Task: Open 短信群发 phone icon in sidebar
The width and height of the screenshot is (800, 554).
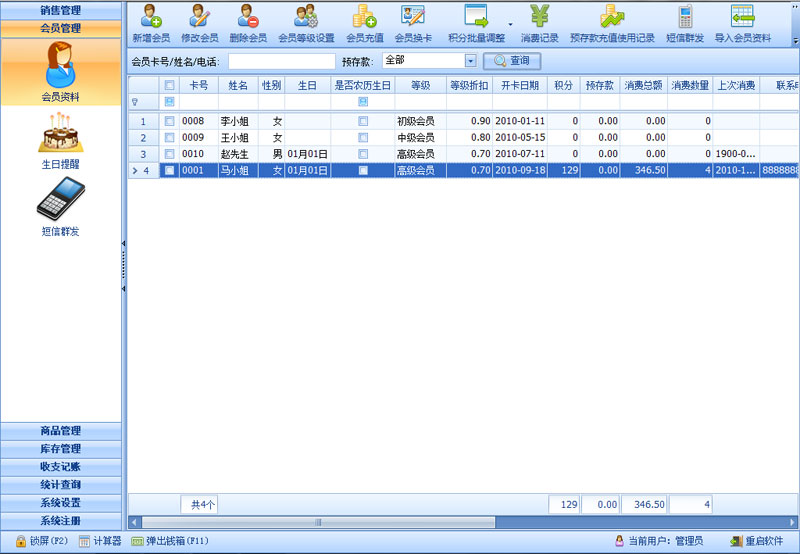Action: click(x=60, y=198)
